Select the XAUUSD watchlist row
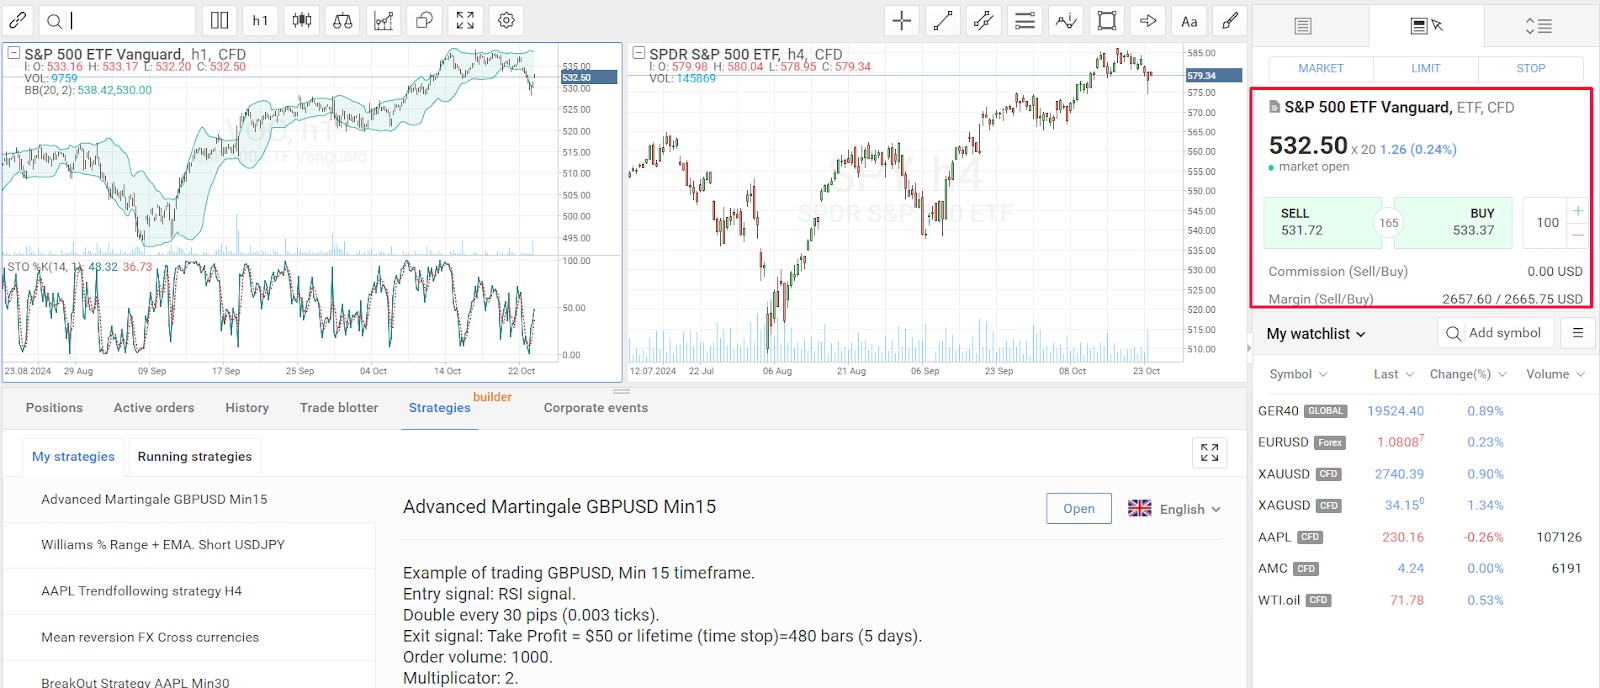This screenshot has width=1600, height=688. tap(1423, 474)
